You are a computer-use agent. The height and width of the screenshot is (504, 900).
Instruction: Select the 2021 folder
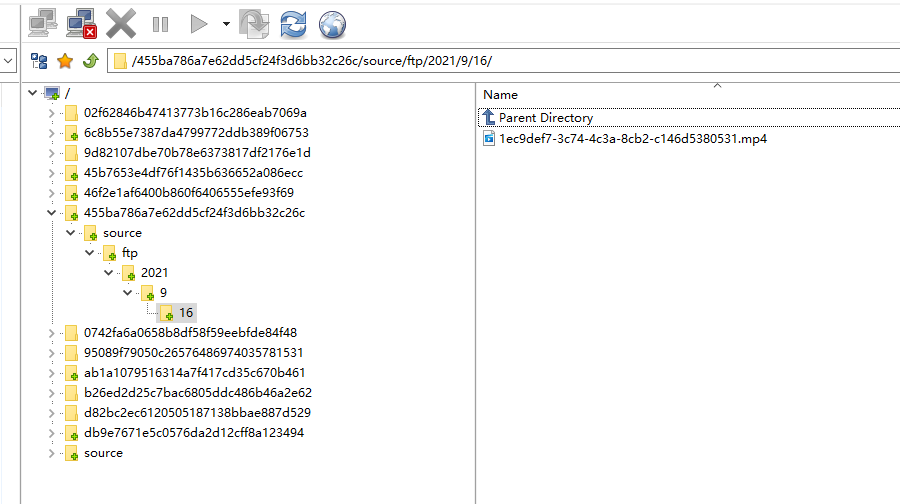tap(154, 273)
